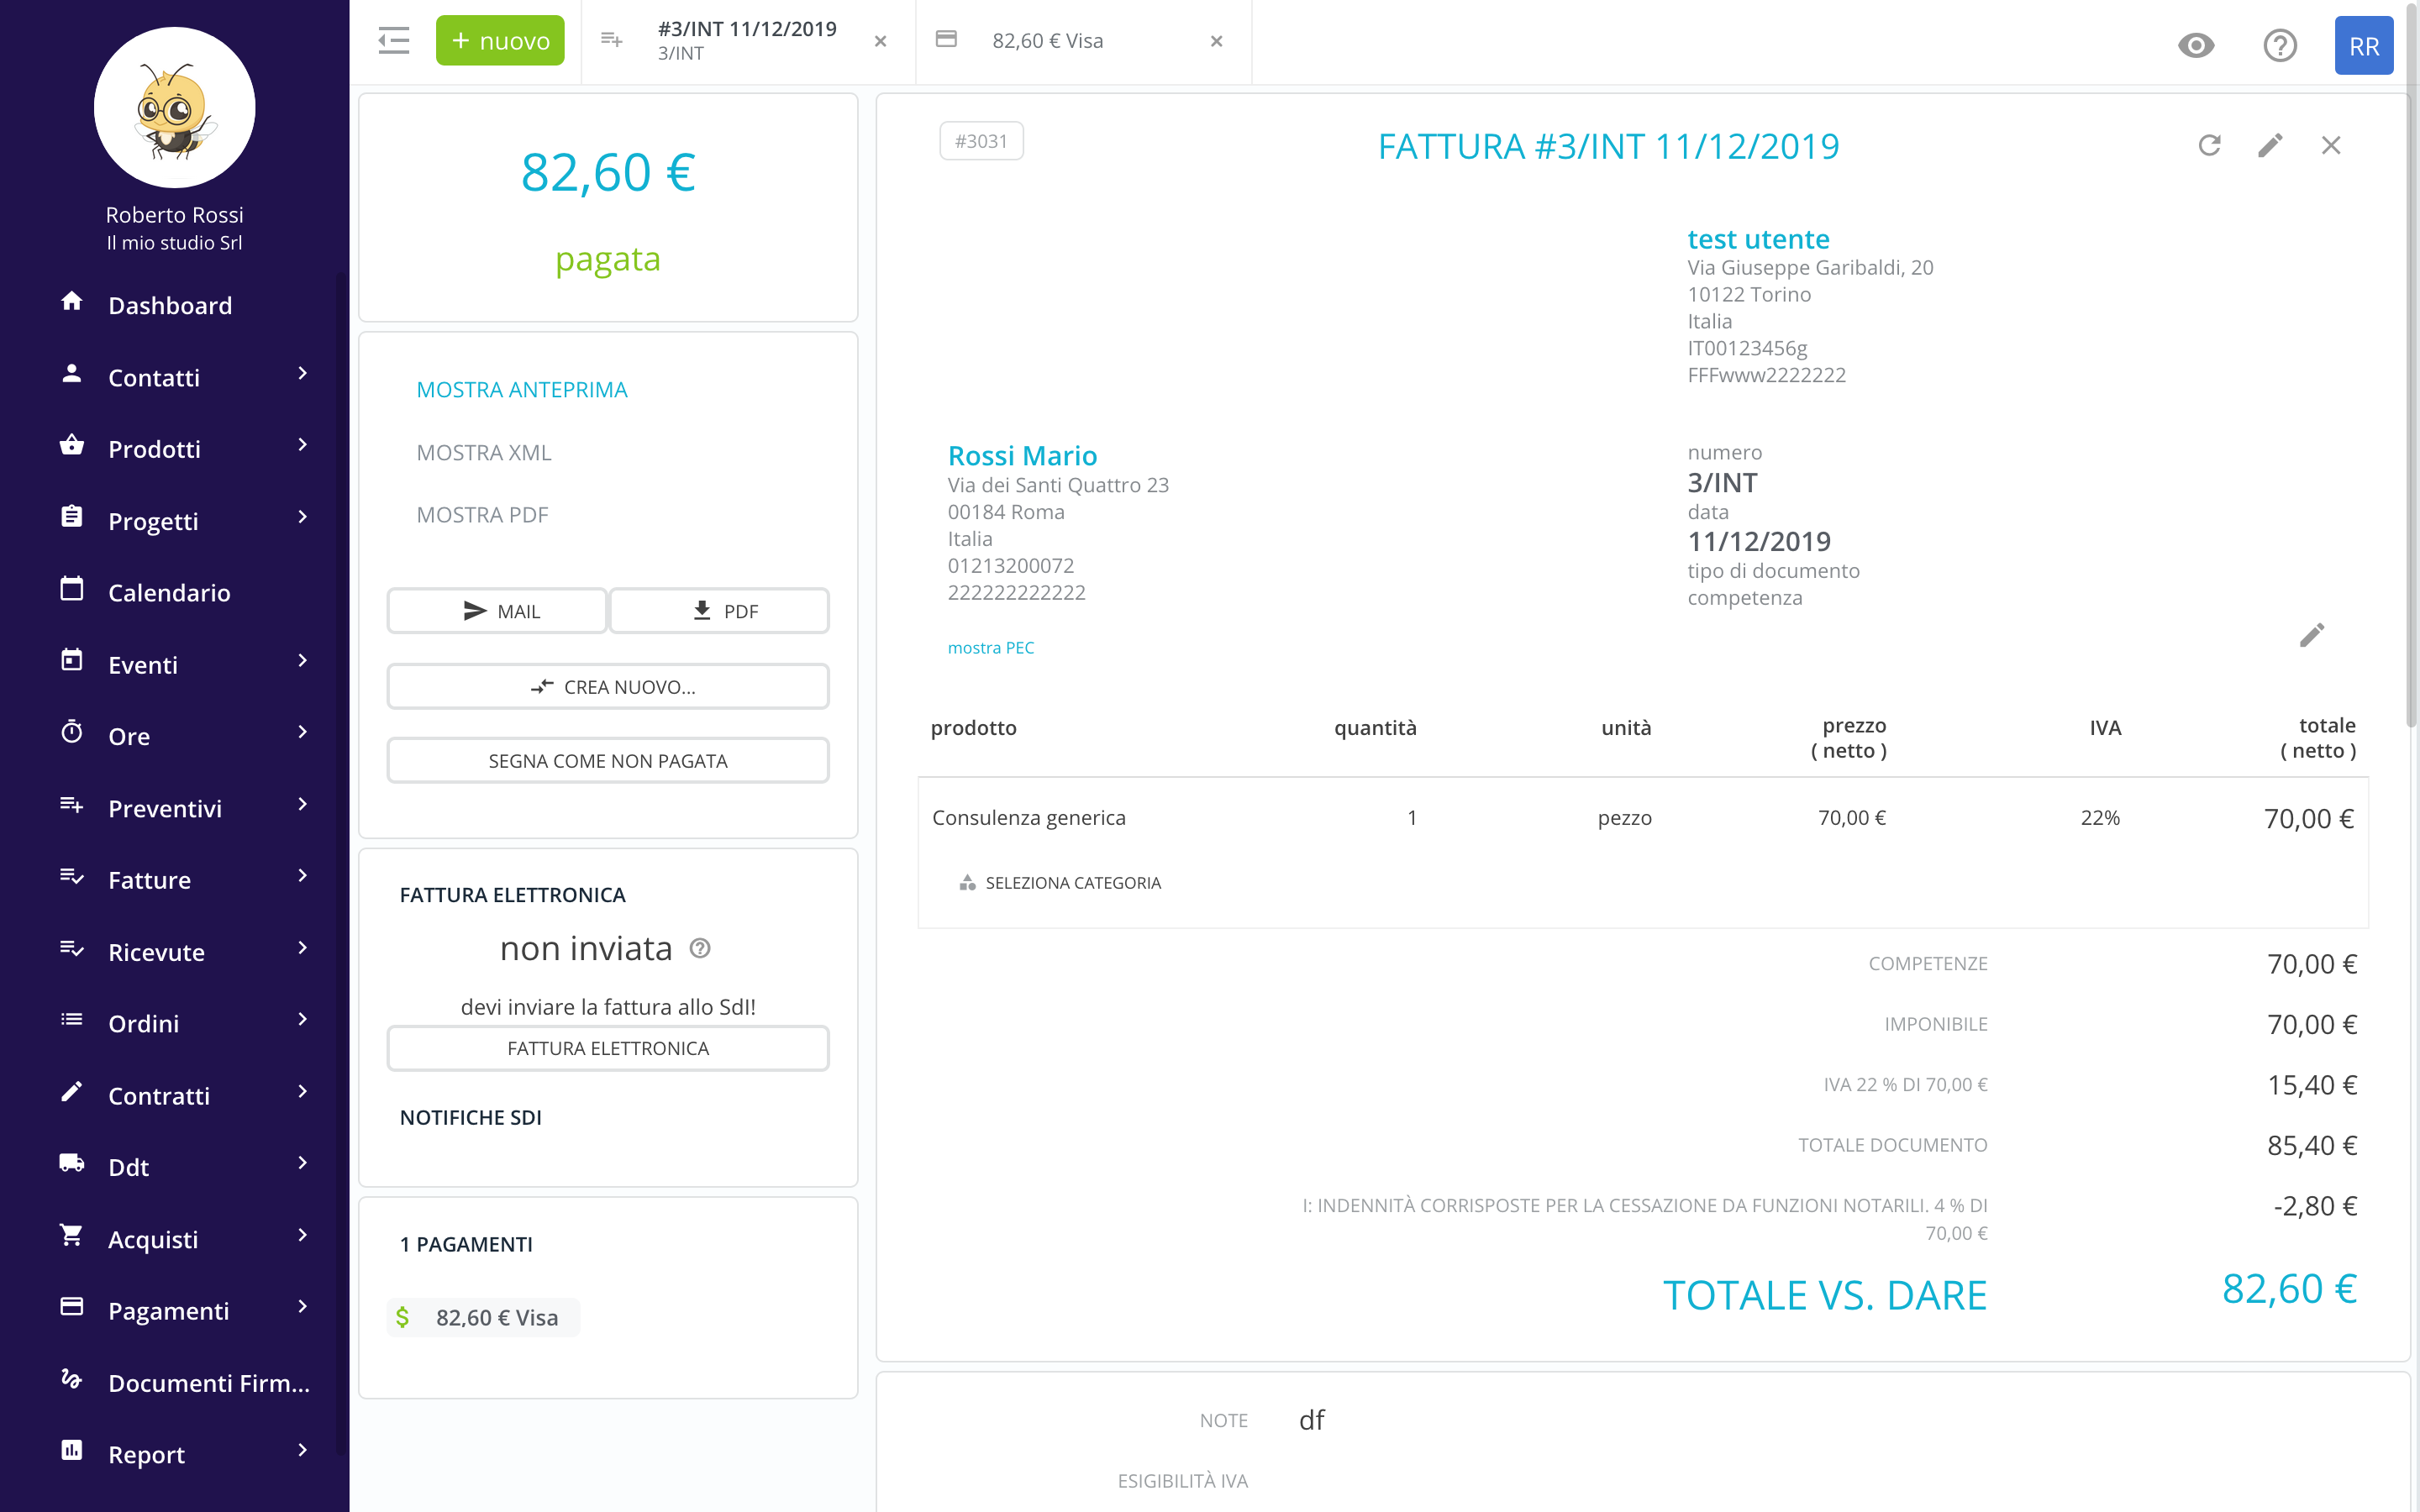The width and height of the screenshot is (2420, 1512).
Task: Open the help question mark icon
Action: 2280,46
